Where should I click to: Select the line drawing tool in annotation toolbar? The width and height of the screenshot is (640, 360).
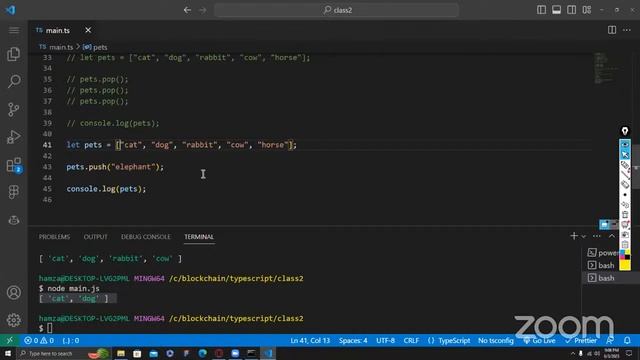pos(625,175)
